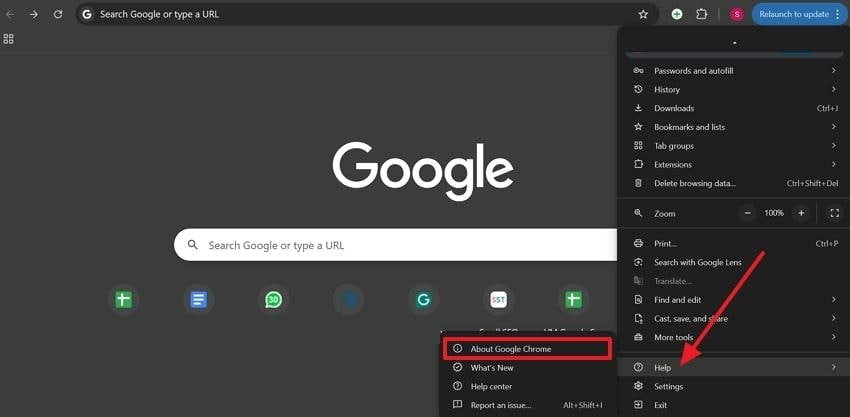Decrease zoom with the minus button
The width and height of the screenshot is (850, 417).
748,213
